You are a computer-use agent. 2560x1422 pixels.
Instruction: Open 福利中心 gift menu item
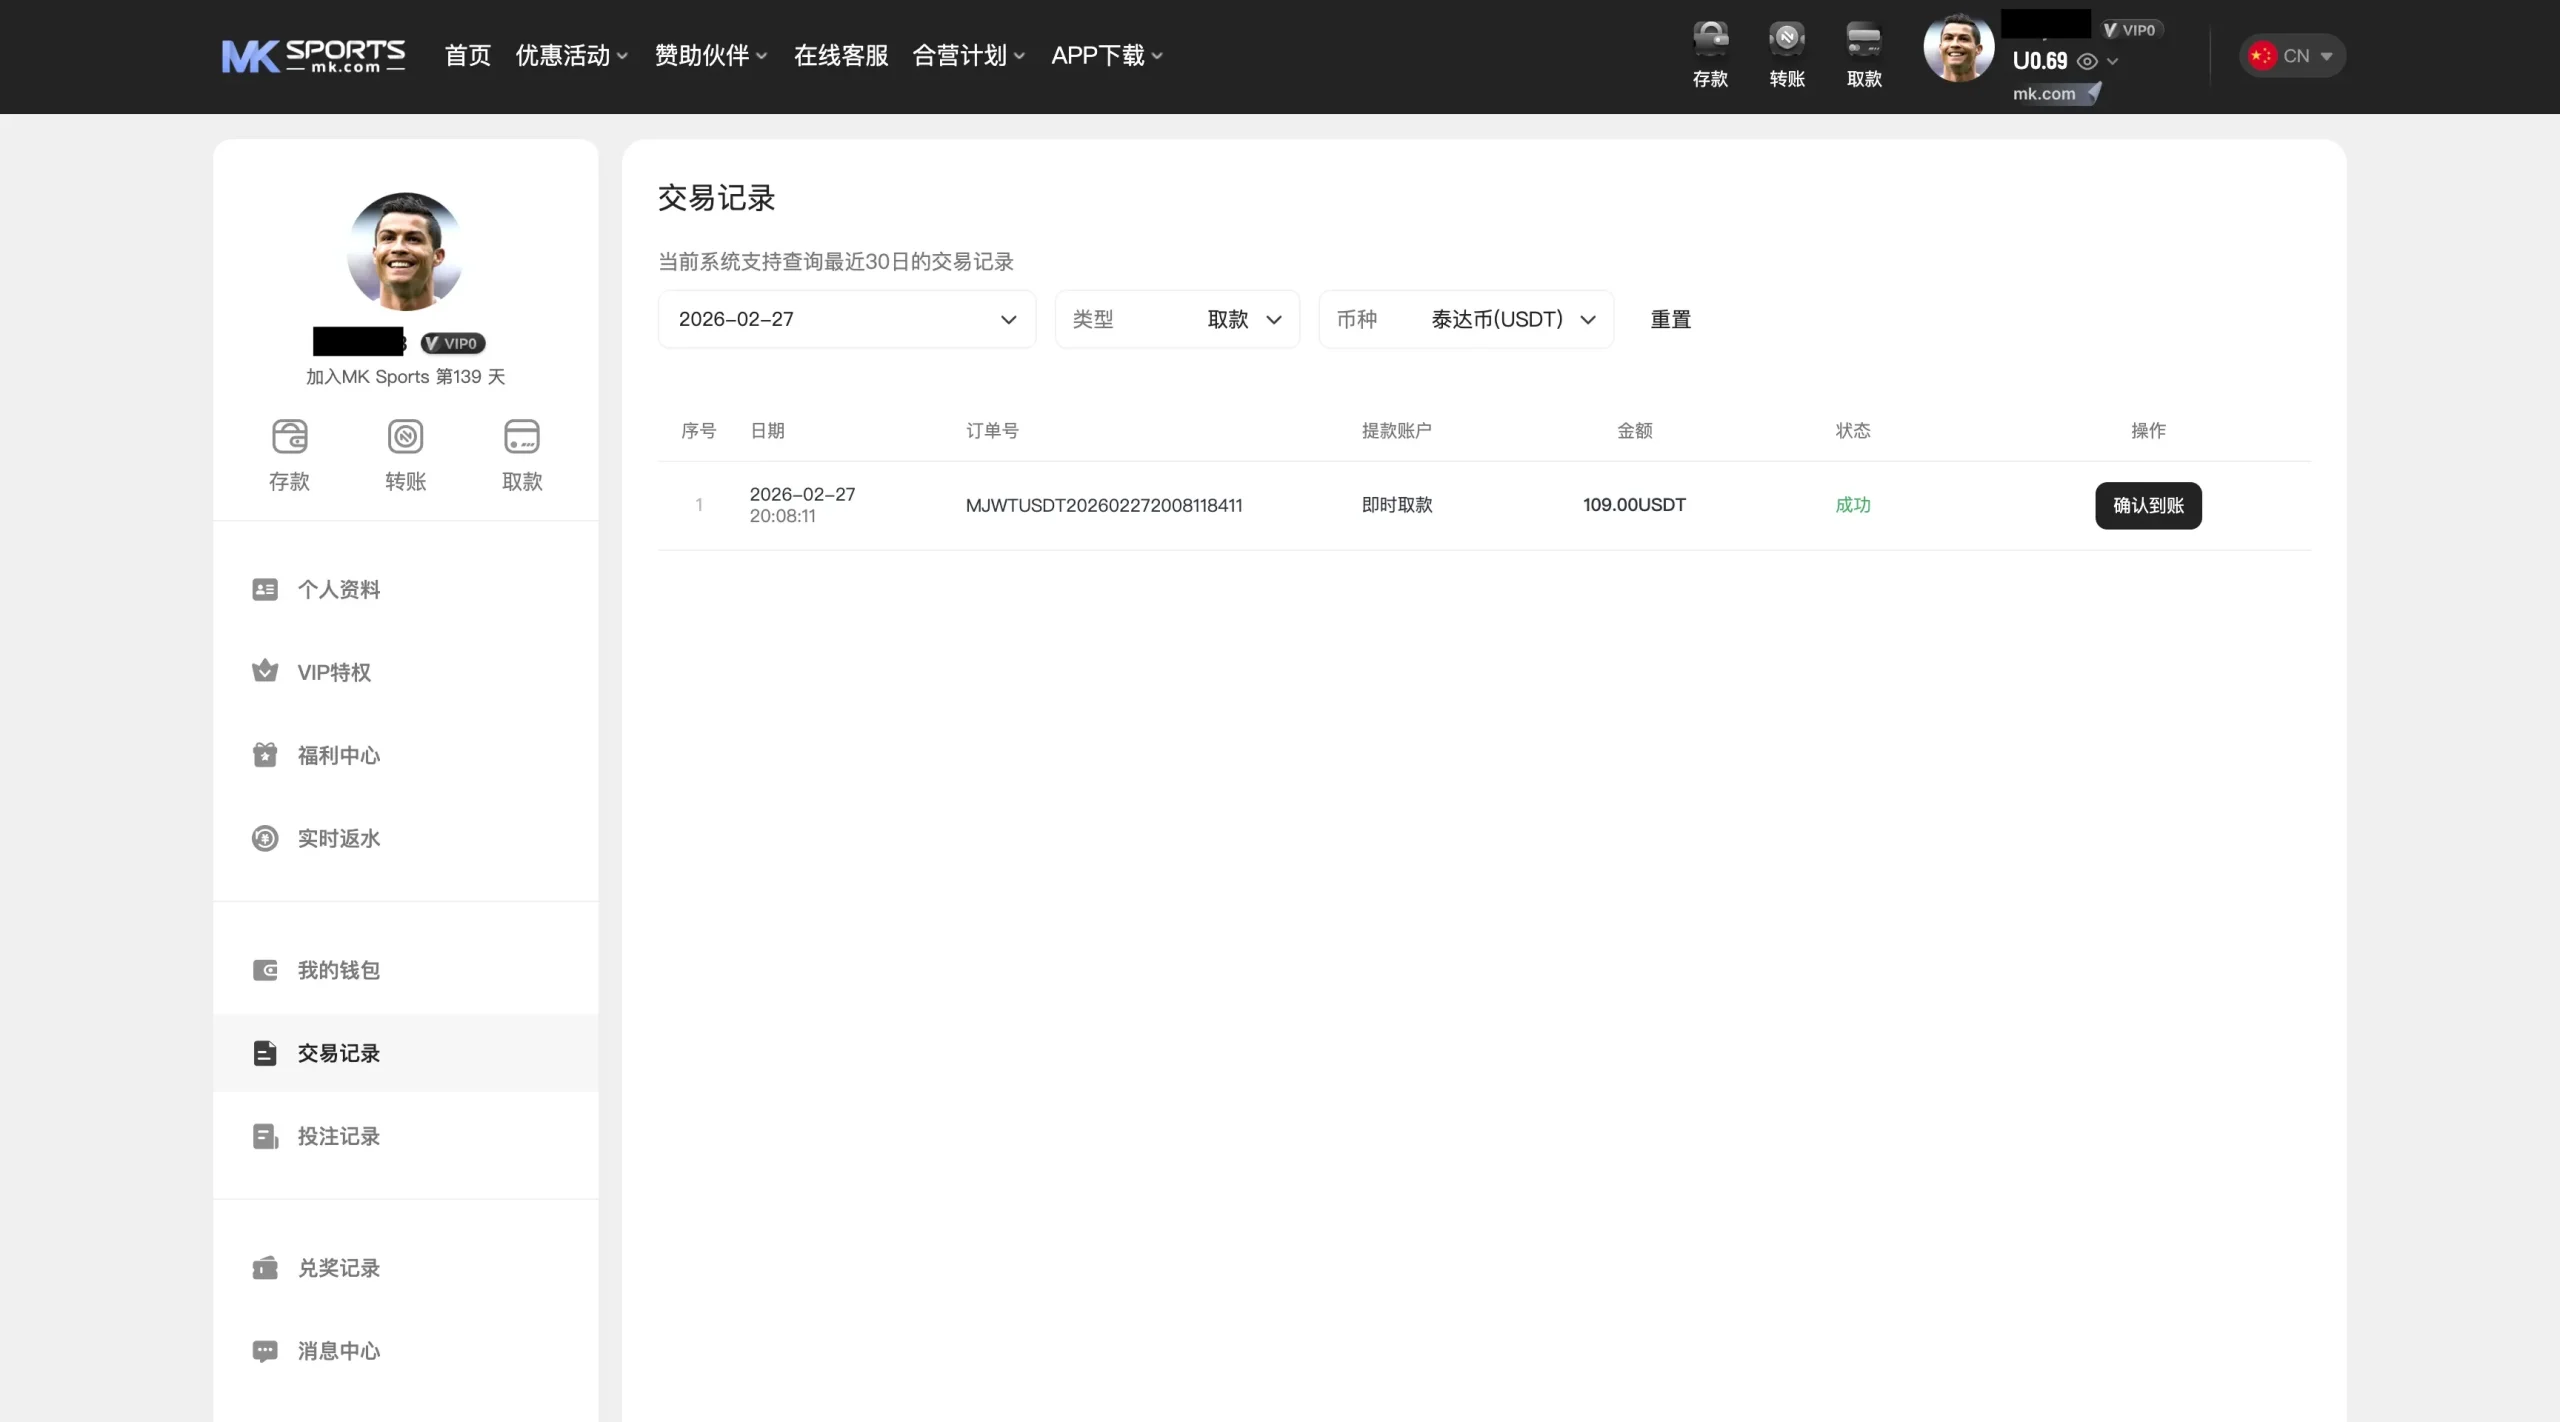[338, 755]
